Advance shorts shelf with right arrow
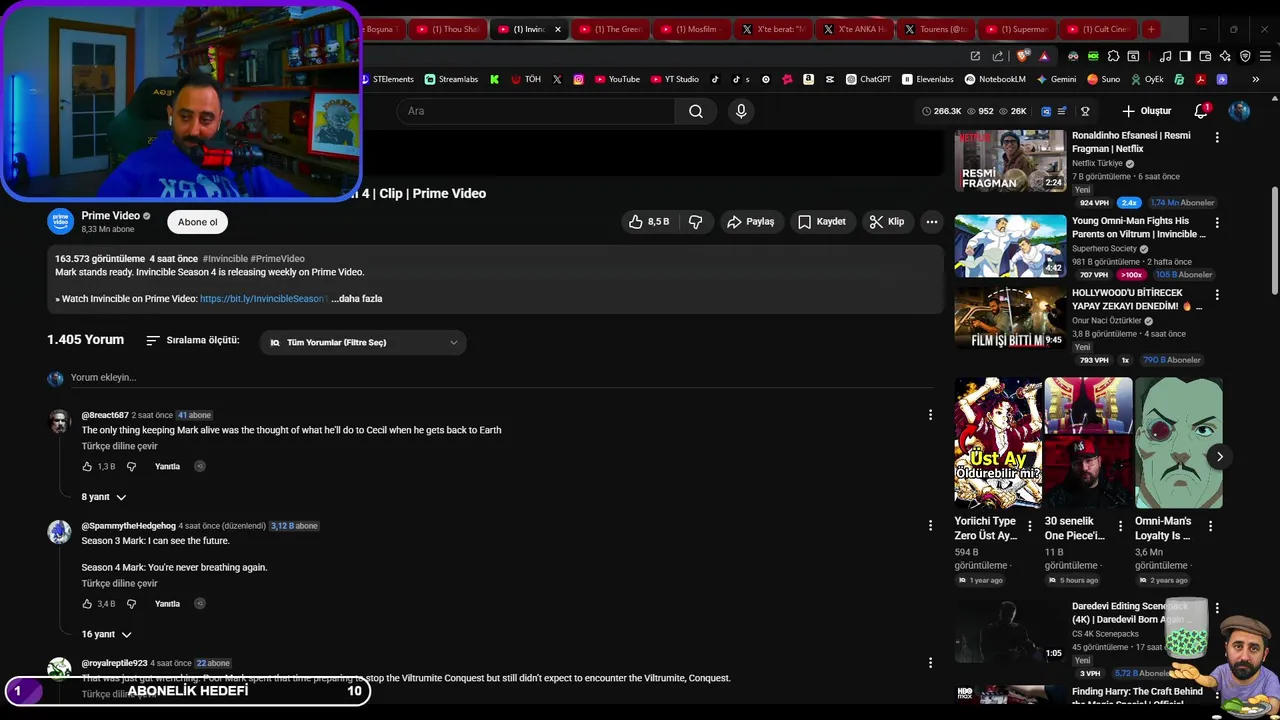 coord(1219,457)
